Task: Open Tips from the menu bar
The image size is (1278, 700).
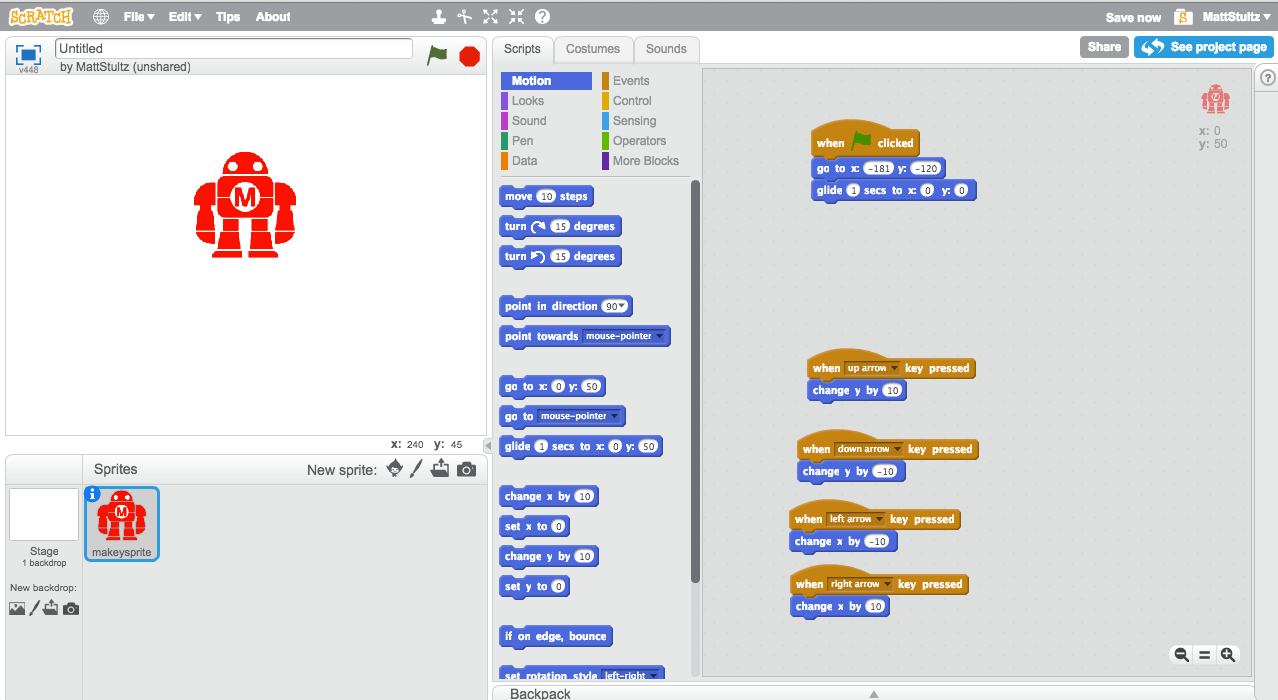Action: click(228, 17)
